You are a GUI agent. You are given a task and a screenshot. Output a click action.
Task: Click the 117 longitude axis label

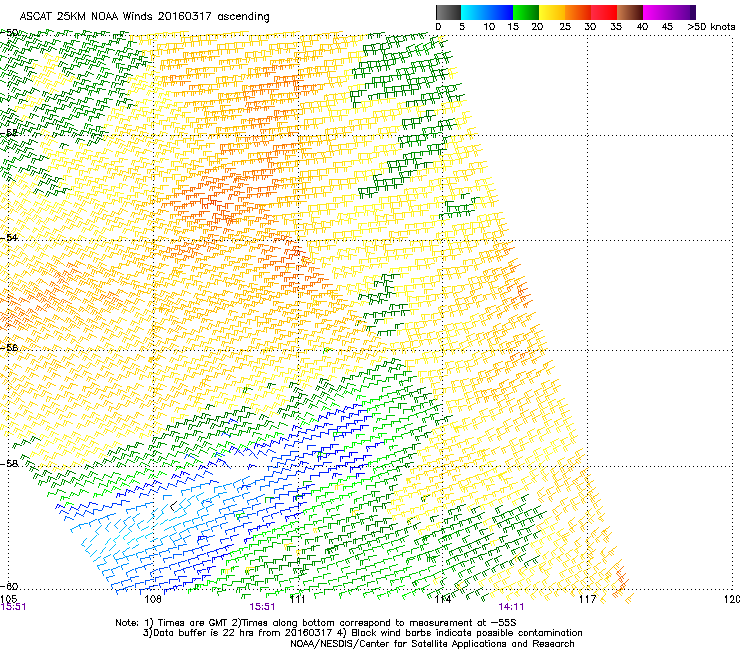(588, 599)
